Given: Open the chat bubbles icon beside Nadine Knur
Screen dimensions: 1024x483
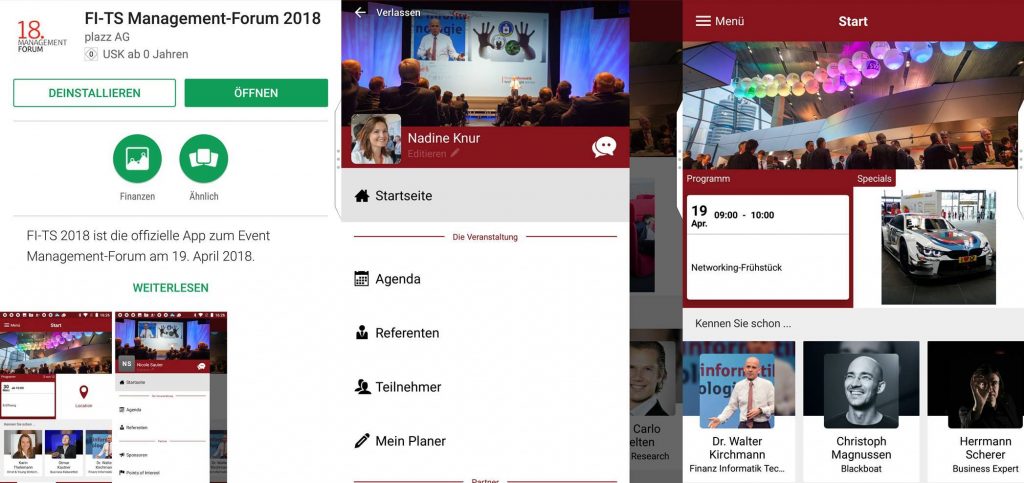Looking at the screenshot, I should tap(603, 147).
